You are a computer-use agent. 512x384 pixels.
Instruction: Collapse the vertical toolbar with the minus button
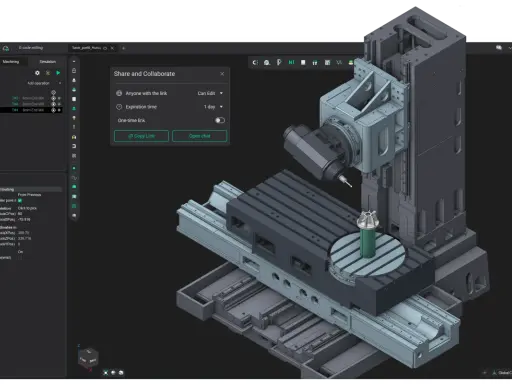[74, 62]
